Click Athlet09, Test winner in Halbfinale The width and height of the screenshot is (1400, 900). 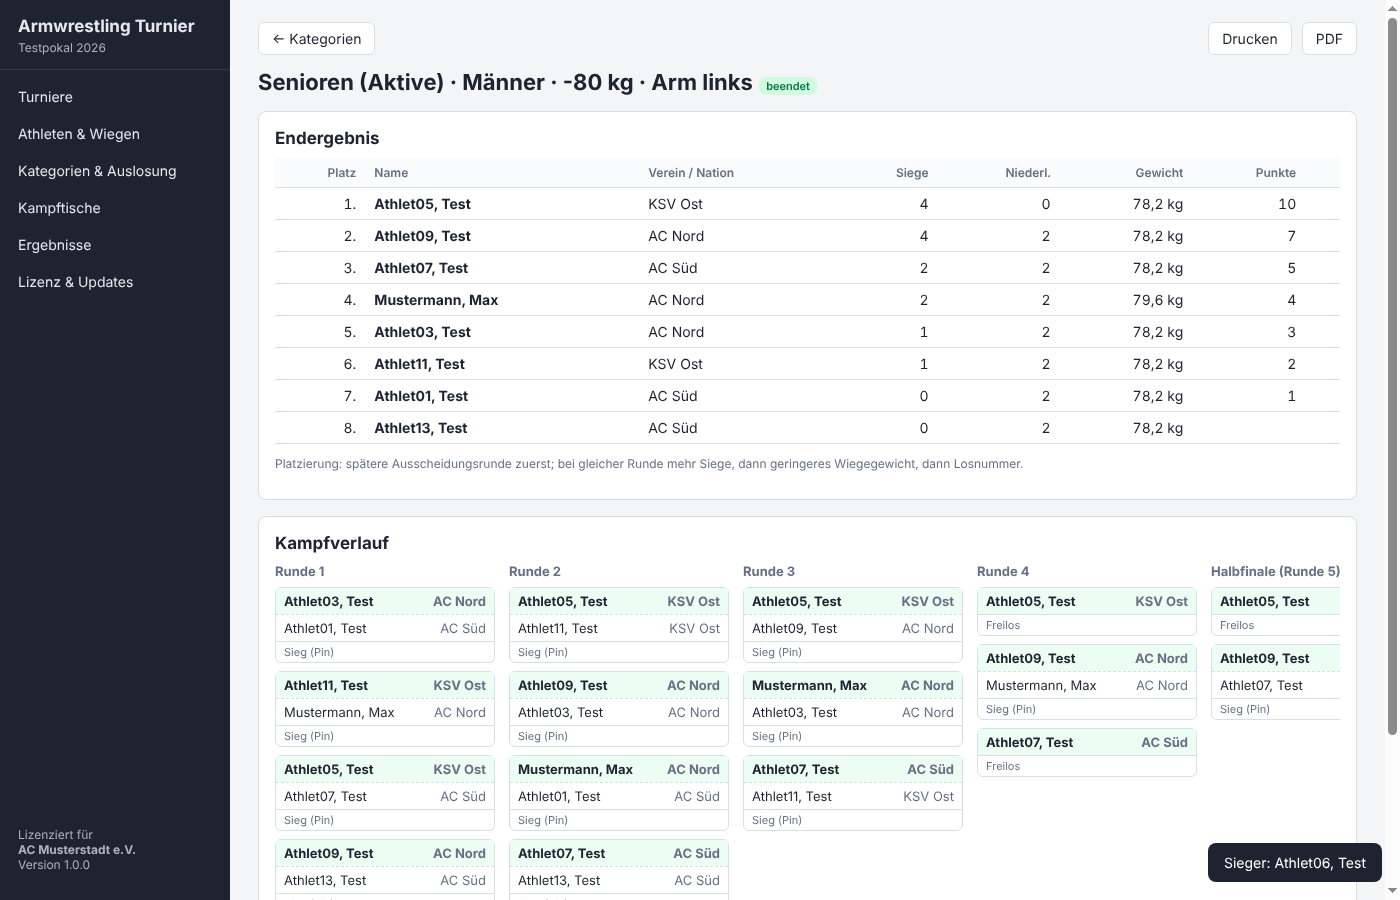click(1265, 658)
